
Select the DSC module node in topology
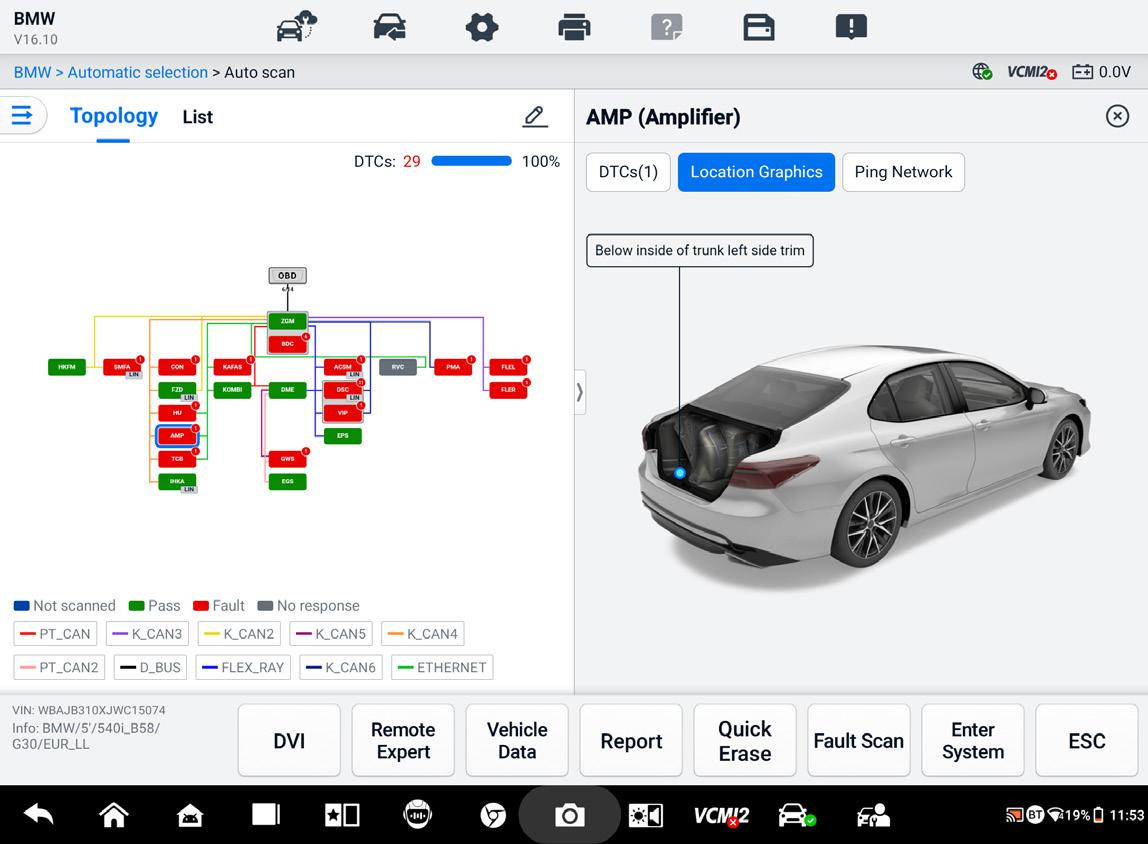(x=343, y=390)
